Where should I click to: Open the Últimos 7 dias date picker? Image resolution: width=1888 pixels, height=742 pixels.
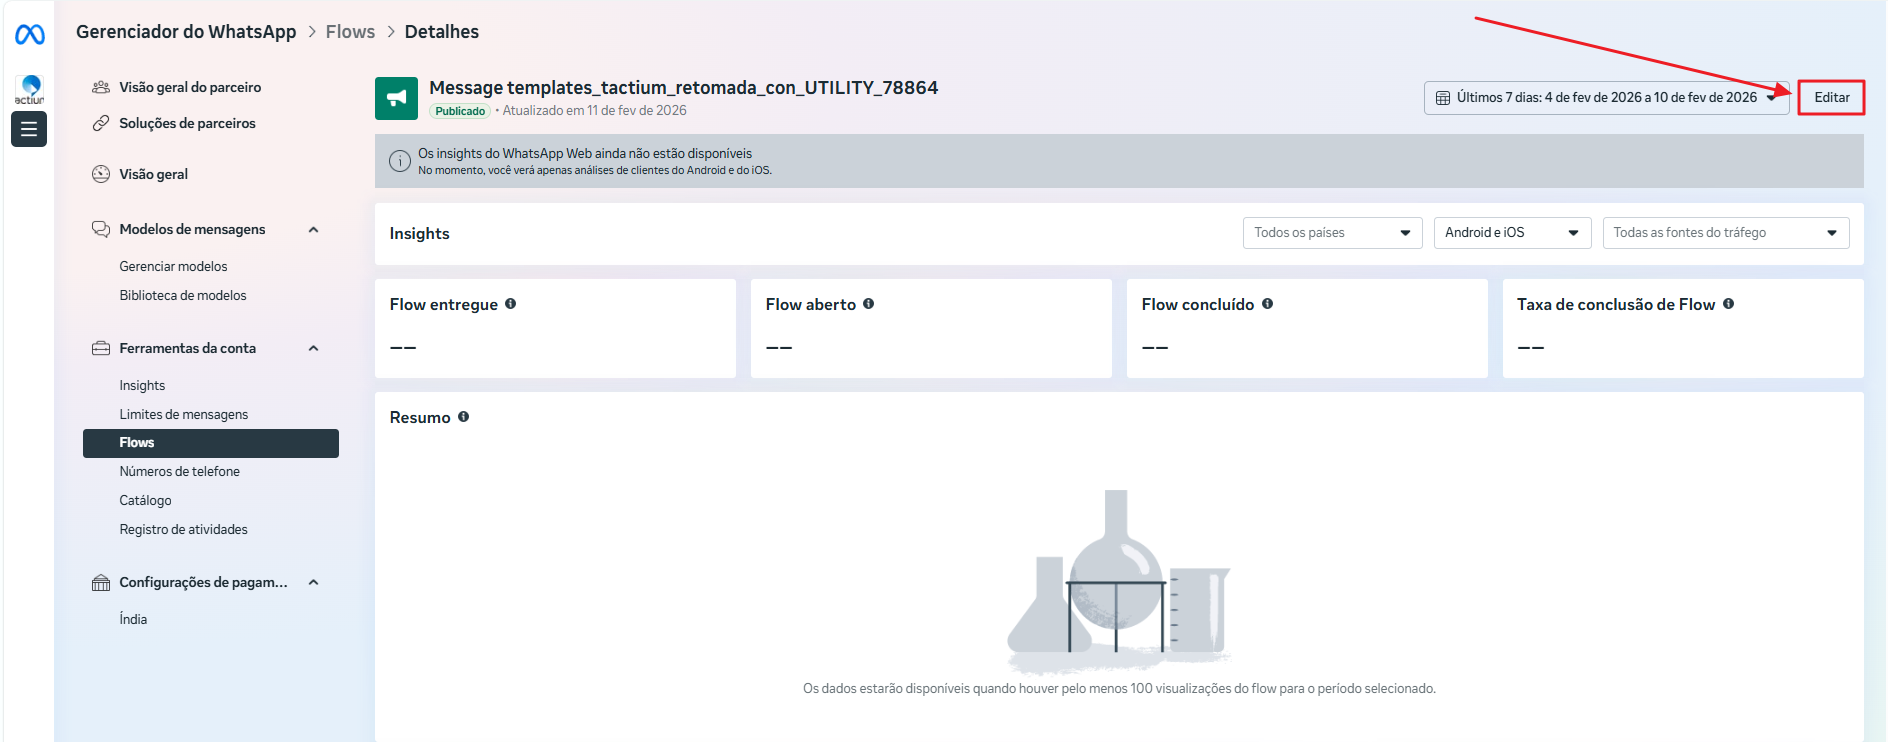(1605, 98)
